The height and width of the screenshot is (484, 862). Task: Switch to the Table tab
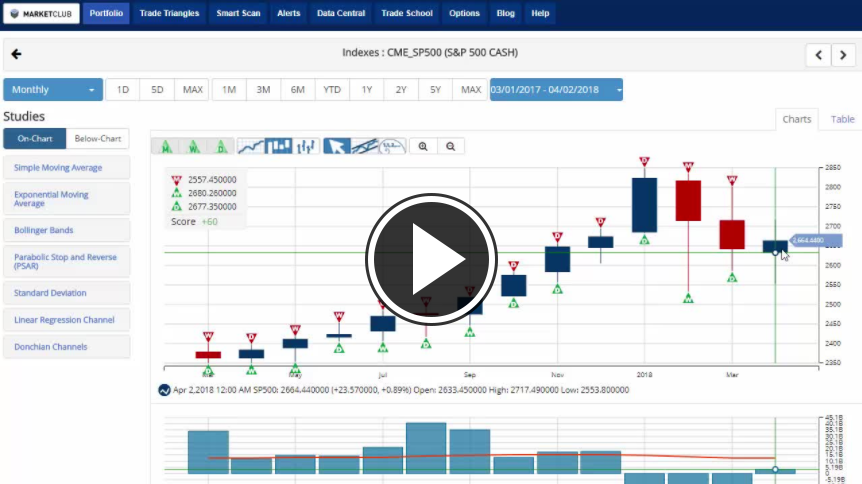point(842,119)
